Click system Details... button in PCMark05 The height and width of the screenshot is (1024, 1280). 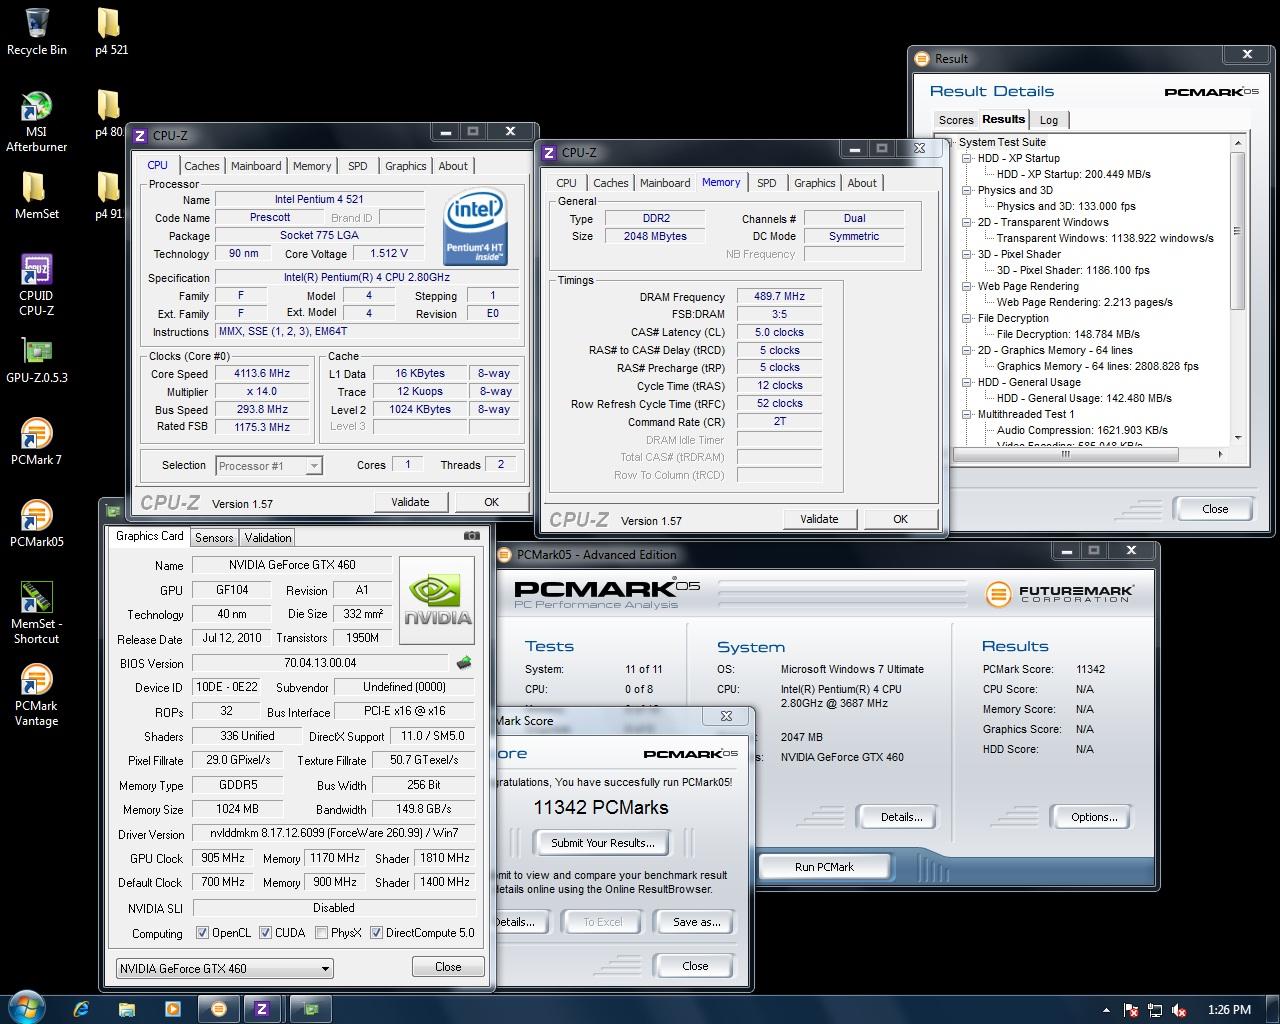[901, 817]
